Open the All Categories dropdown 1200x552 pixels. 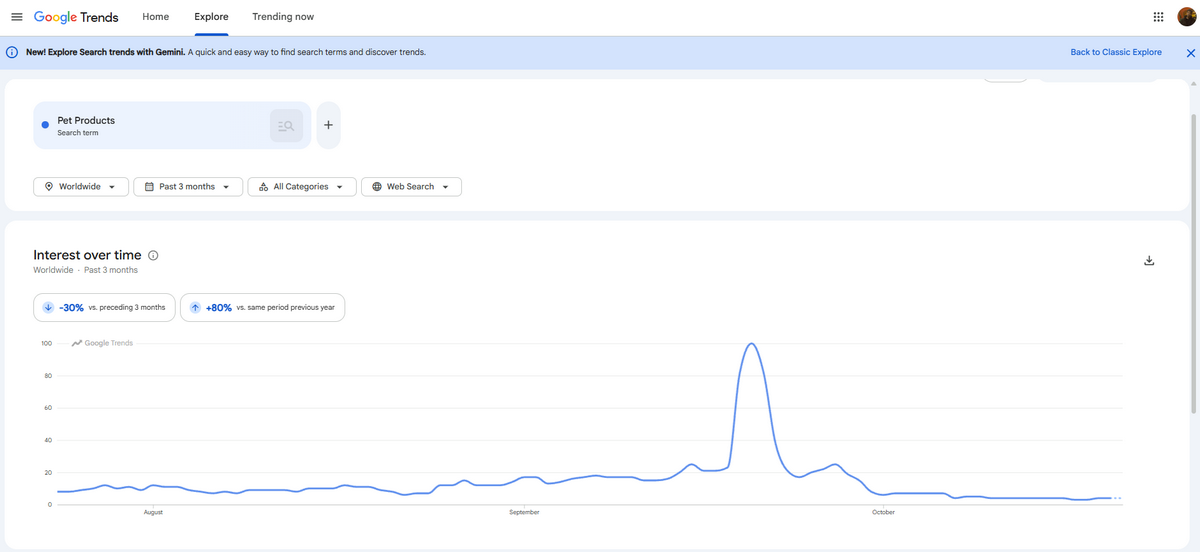(302, 187)
